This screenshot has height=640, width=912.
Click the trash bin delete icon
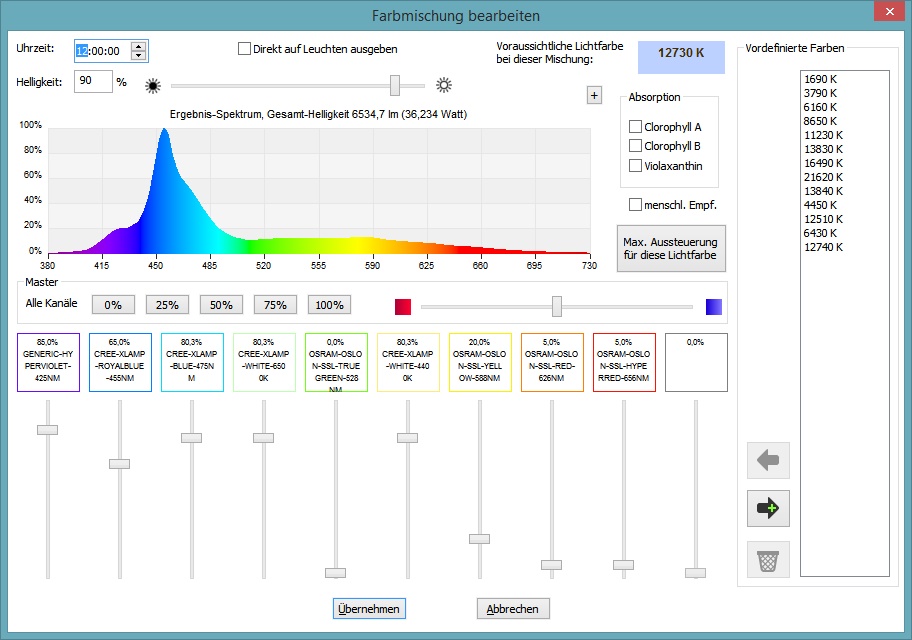(767, 559)
